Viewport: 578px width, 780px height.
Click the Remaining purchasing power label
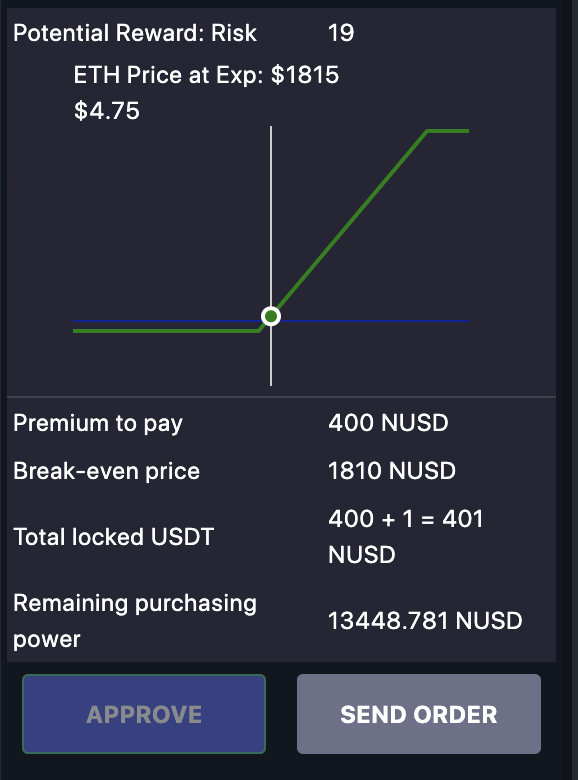pyautogui.click(x=135, y=621)
